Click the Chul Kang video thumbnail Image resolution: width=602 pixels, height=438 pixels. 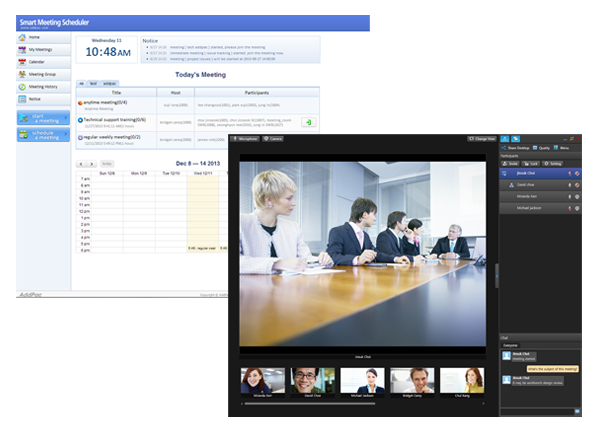462,380
